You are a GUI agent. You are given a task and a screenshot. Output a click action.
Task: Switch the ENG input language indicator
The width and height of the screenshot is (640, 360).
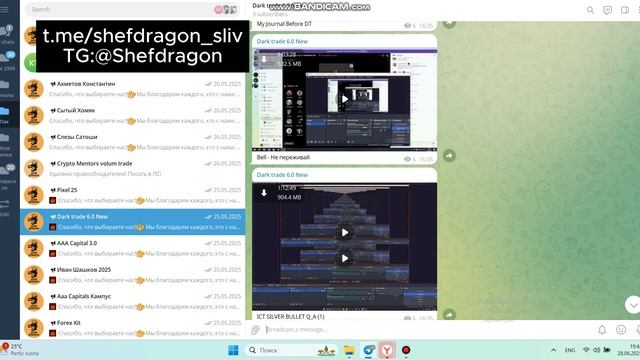[x=570, y=350]
